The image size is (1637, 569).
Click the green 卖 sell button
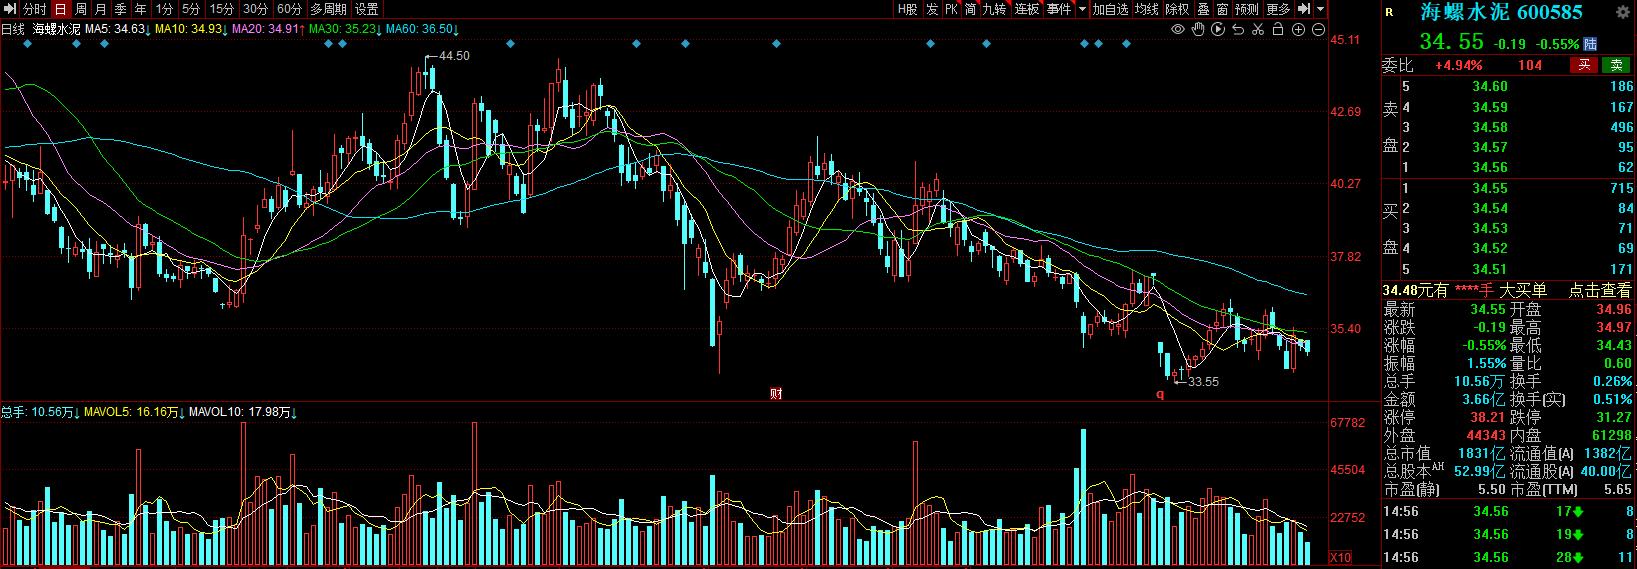[x=1615, y=65]
